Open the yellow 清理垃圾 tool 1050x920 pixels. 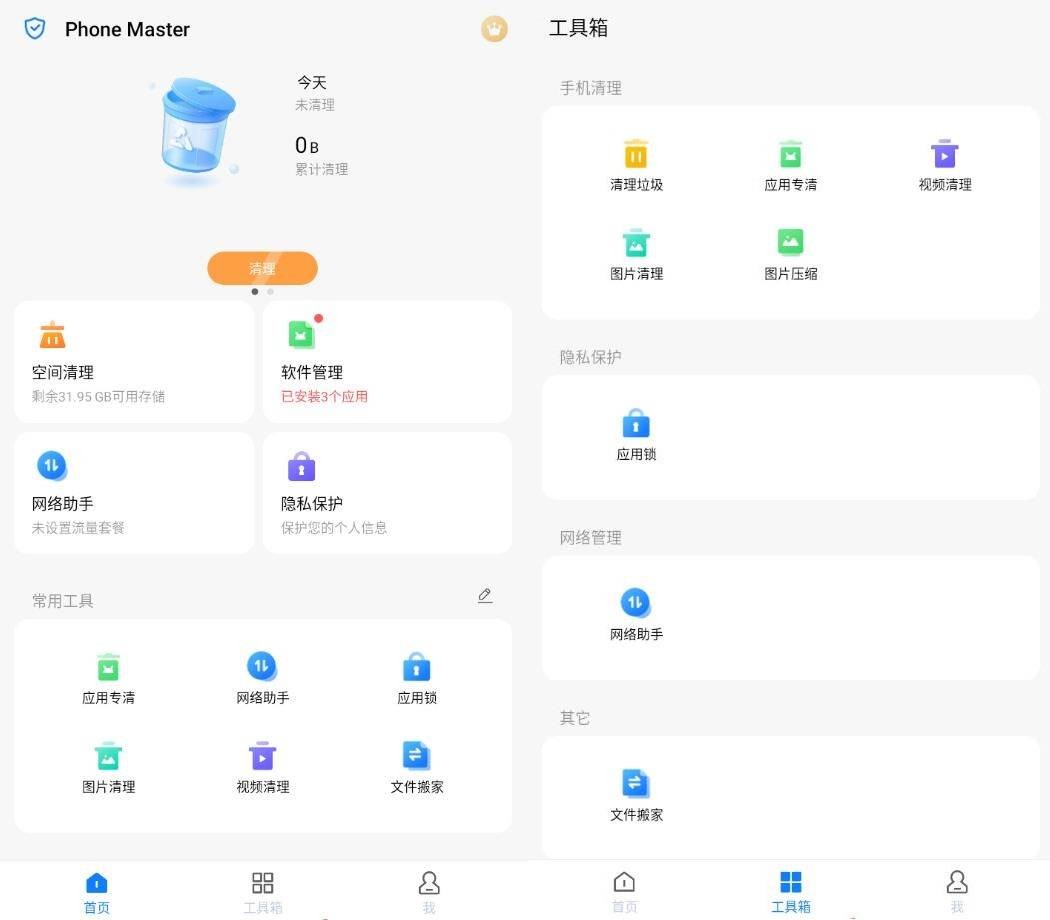[x=636, y=165]
